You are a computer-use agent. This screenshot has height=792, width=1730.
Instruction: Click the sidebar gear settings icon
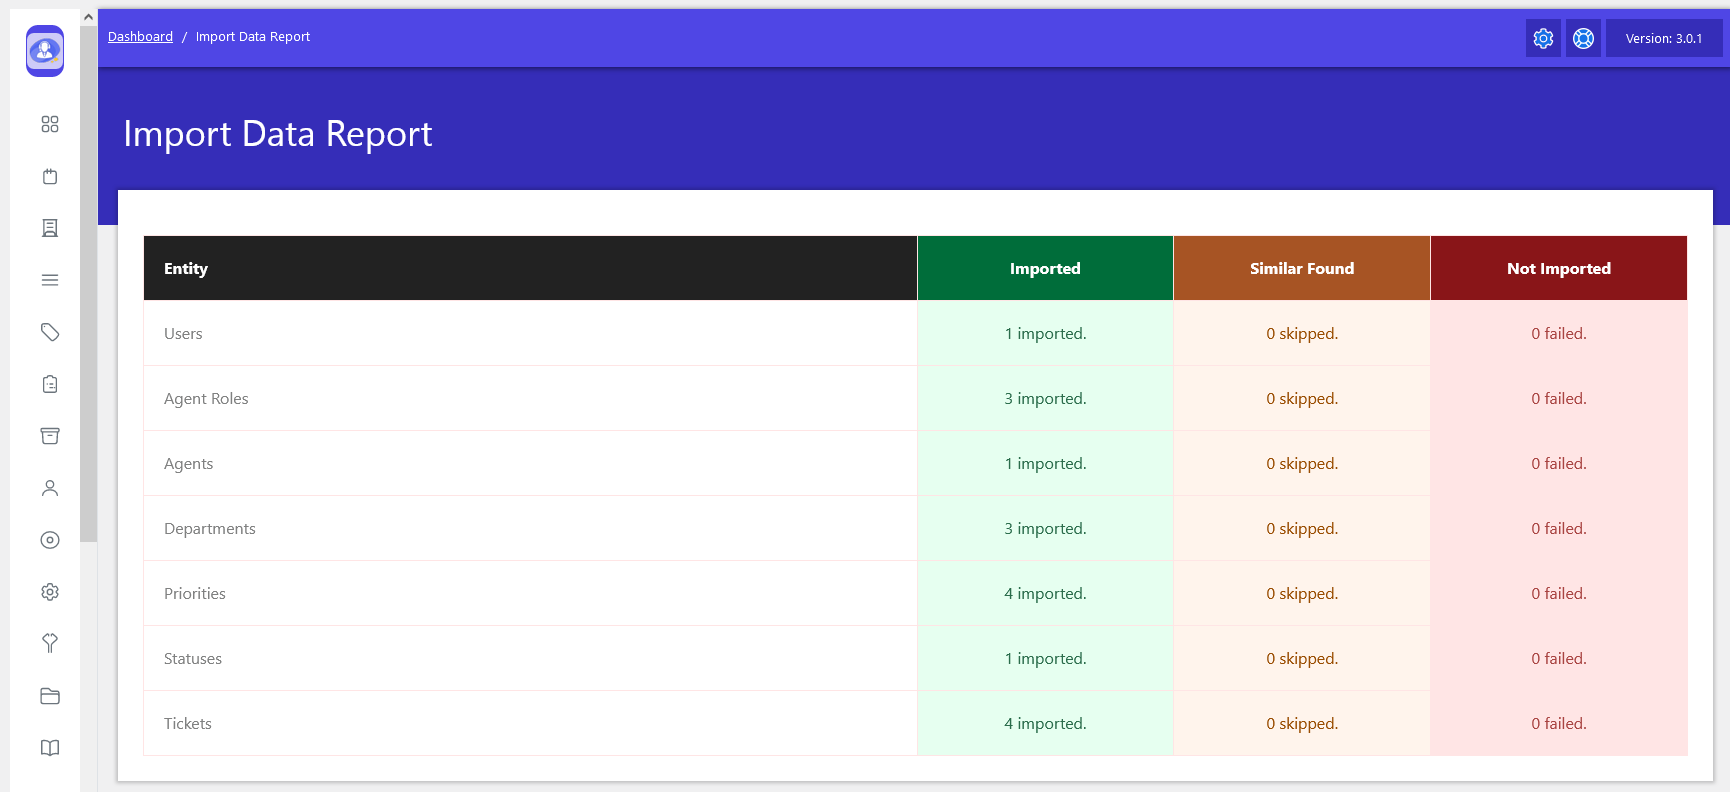coord(50,592)
